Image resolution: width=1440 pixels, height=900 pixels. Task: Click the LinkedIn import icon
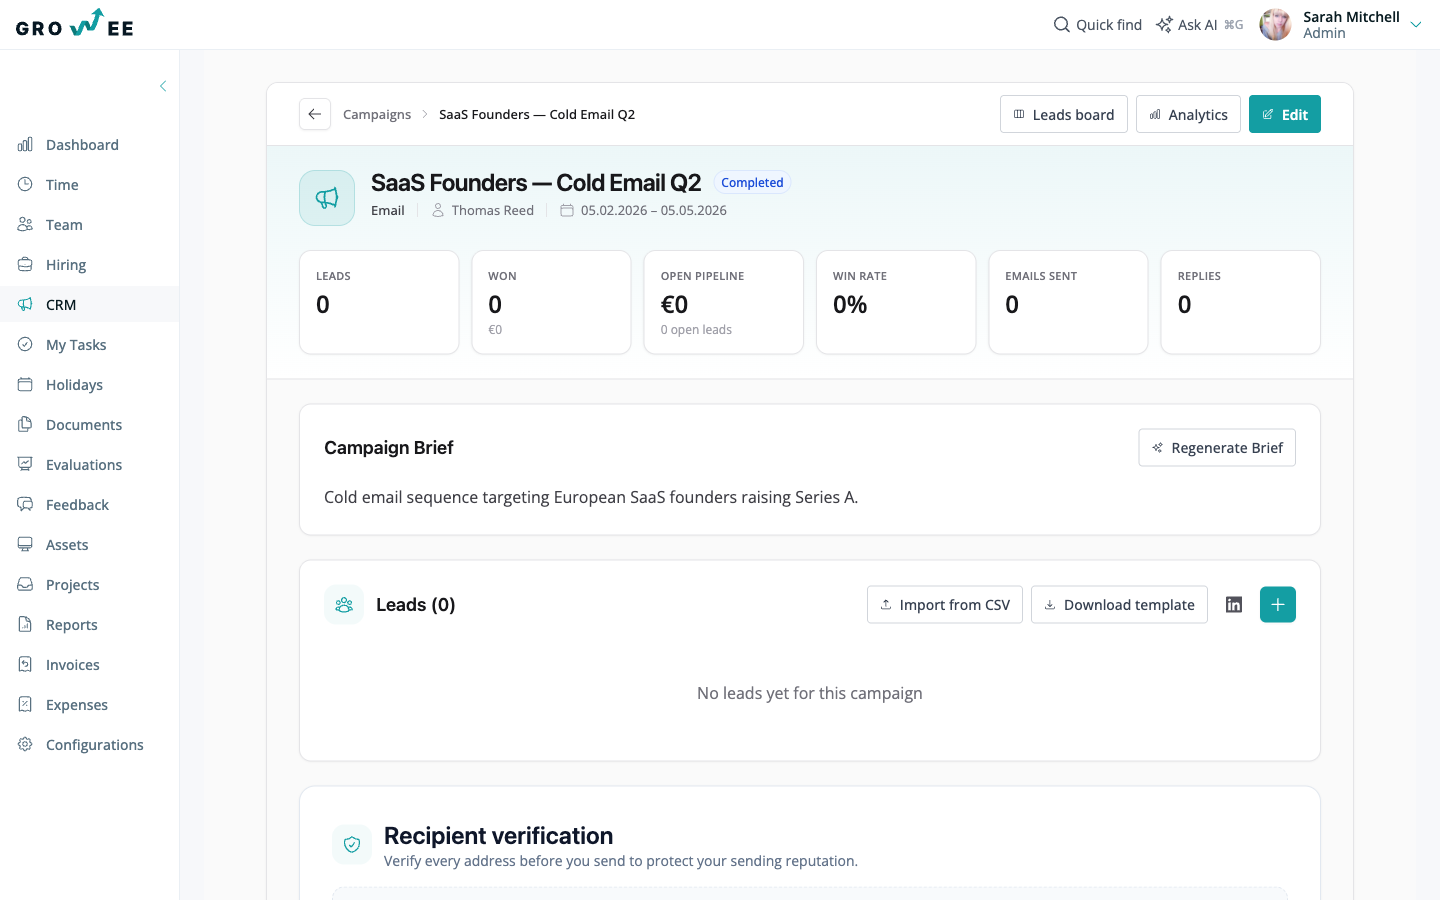(x=1234, y=605)
